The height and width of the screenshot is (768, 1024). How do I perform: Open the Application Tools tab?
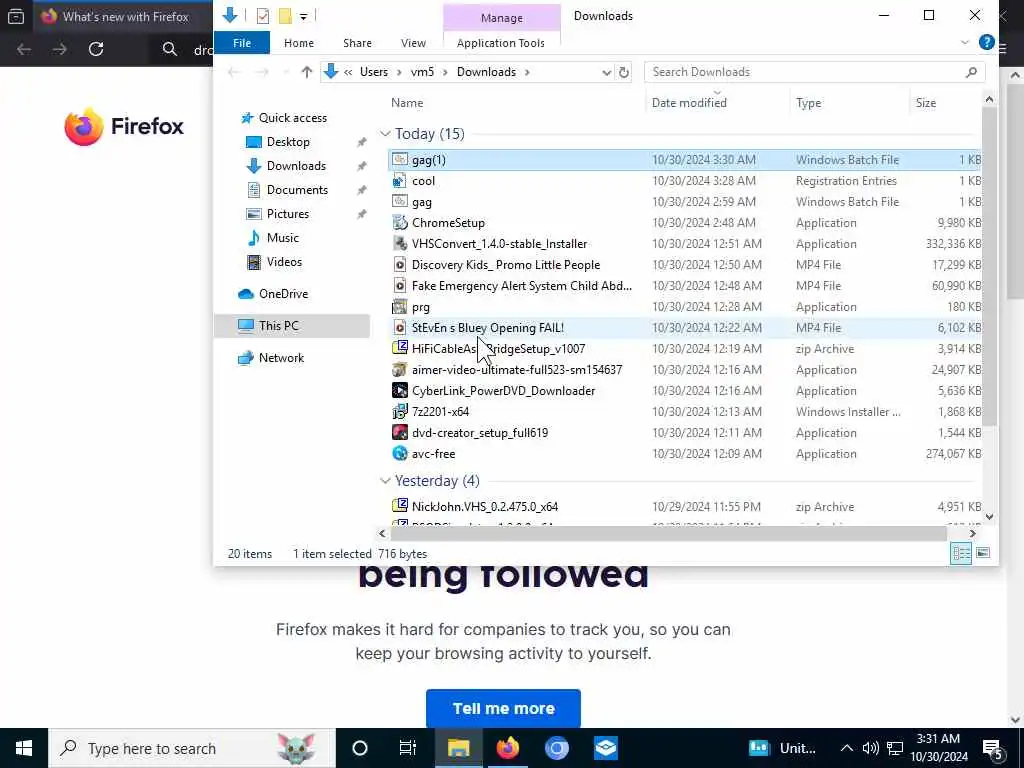coord(500,42)
